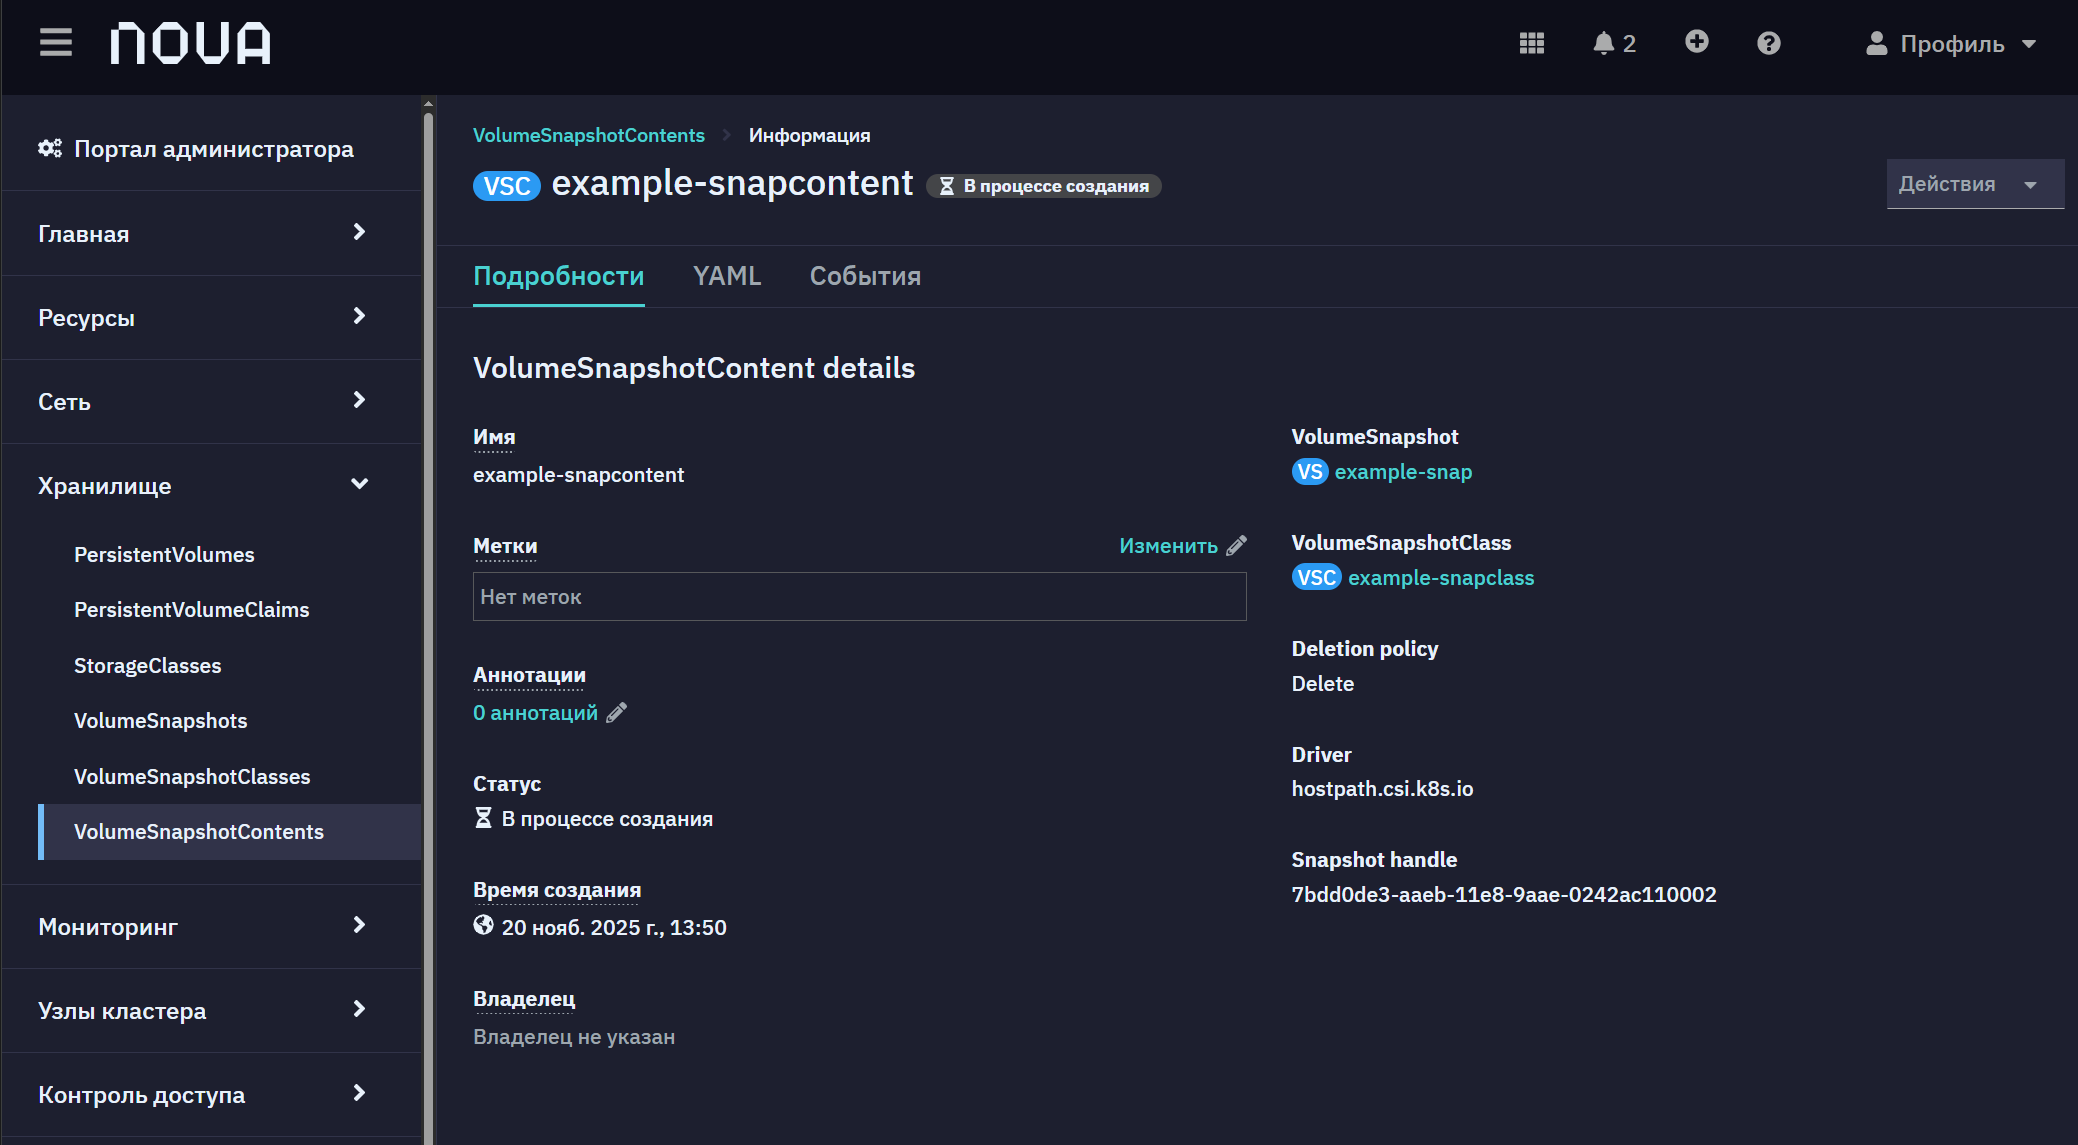Click the plus add-resource icon
The height and width of the screenshot is (1145, 2078).
coord(1696,42)
